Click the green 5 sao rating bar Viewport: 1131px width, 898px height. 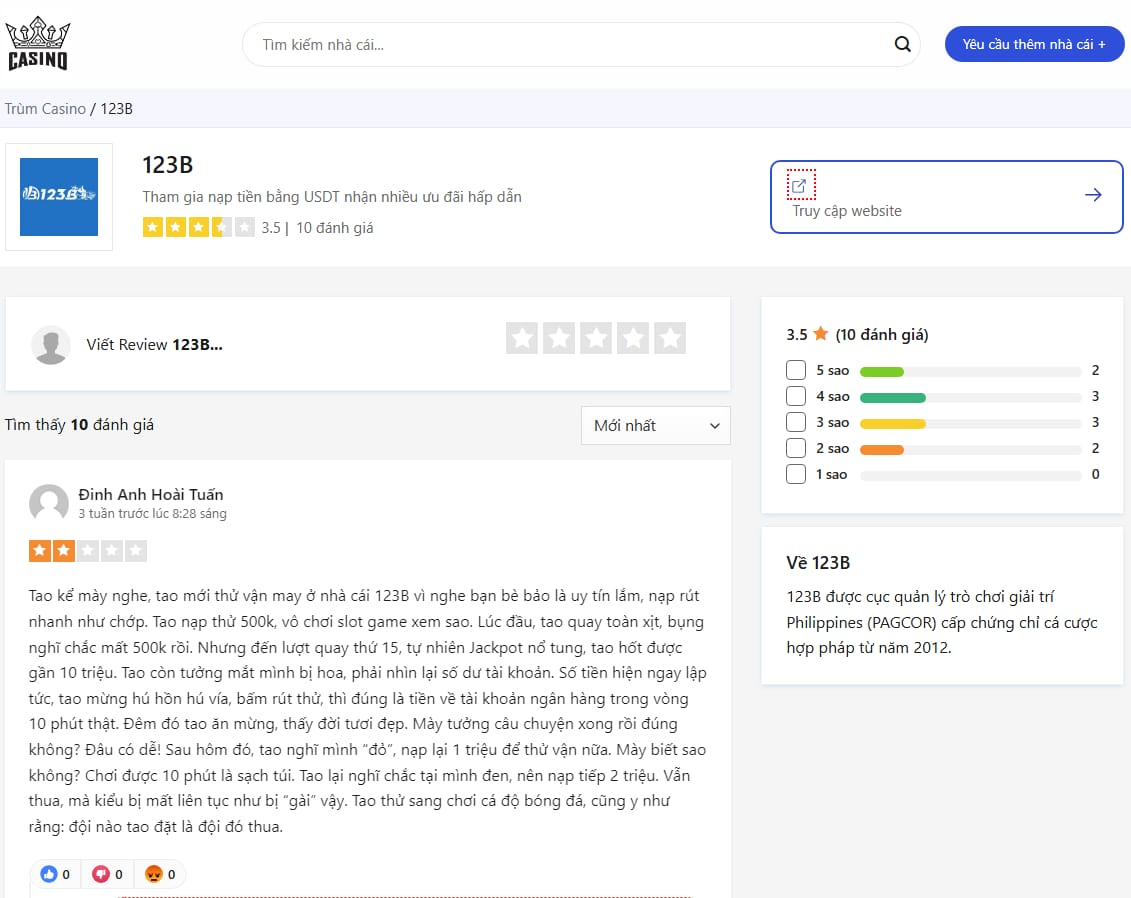882,371
